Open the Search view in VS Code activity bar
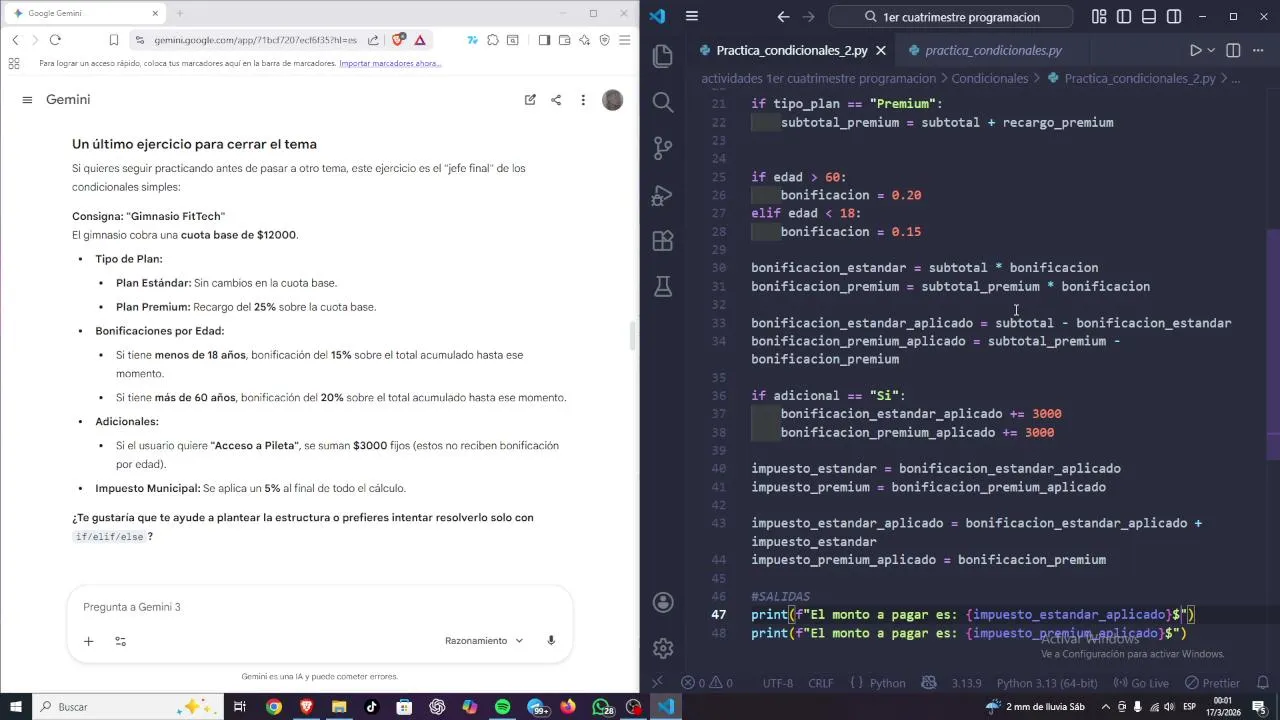The height and width of the screenshot is (720, 1280). click(662, 101)
